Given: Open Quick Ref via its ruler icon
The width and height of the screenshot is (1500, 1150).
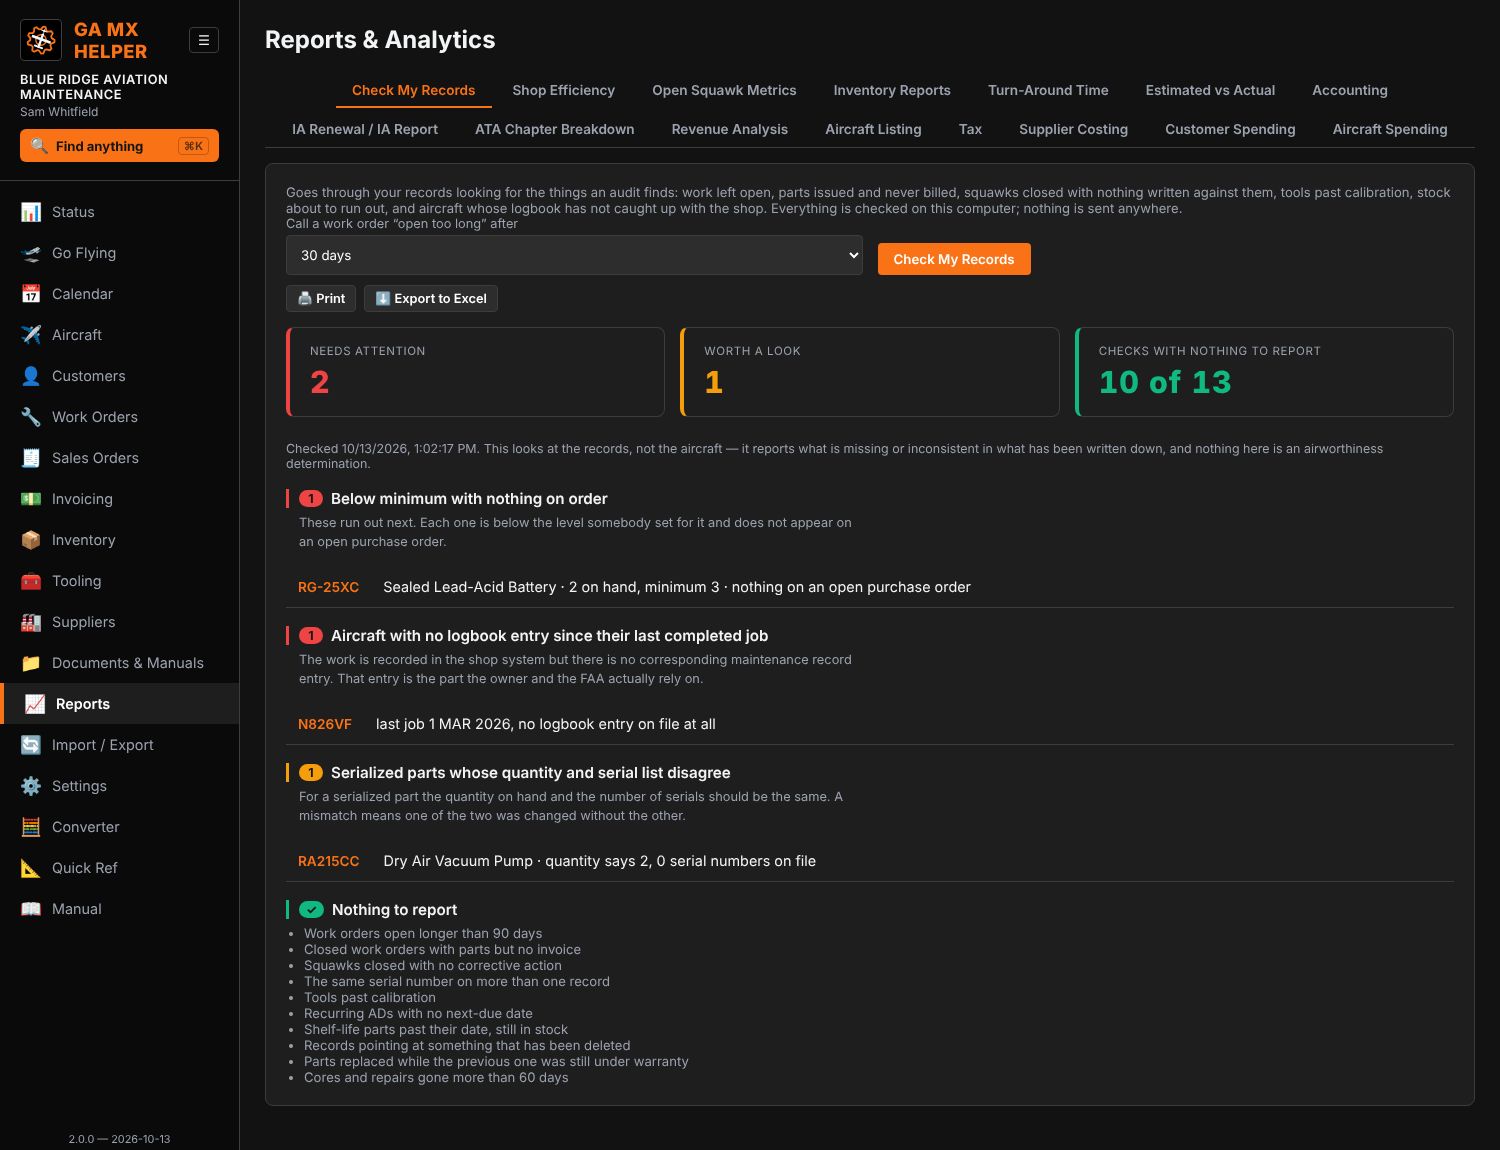Looking at the screenshot, I should [x=31, y=868].
